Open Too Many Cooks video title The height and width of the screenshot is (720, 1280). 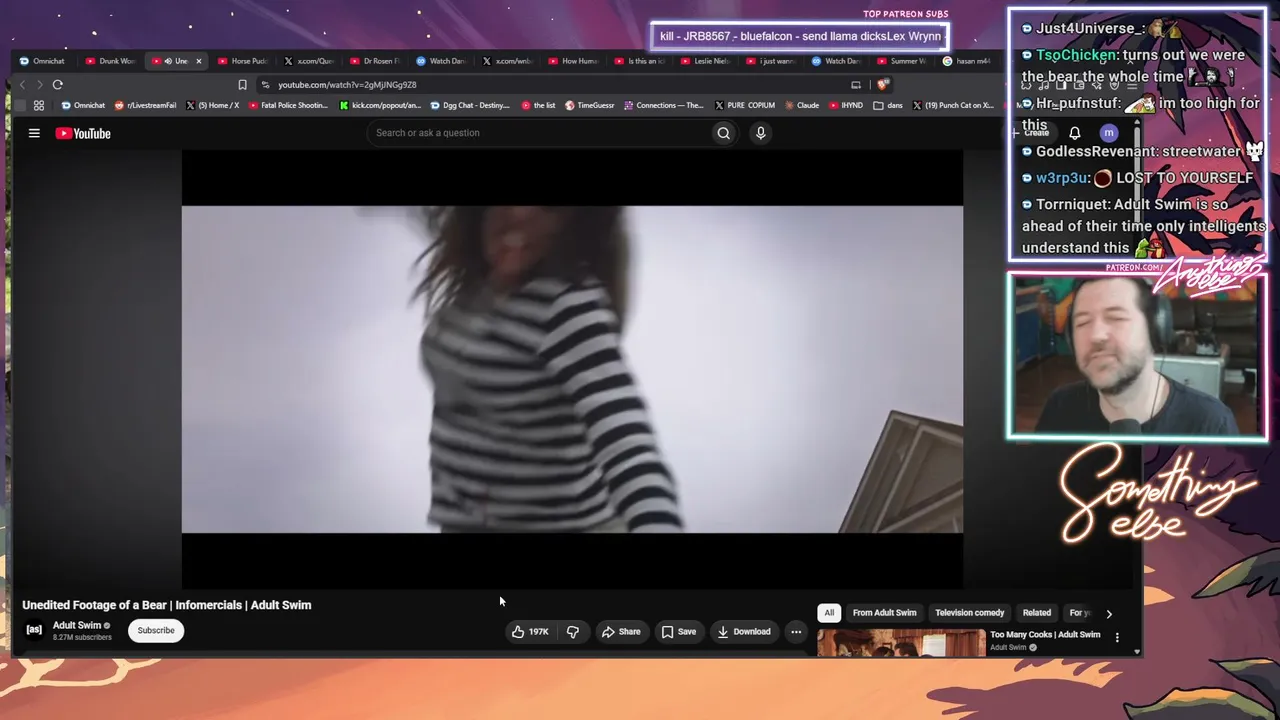[x=1045, y=635]
